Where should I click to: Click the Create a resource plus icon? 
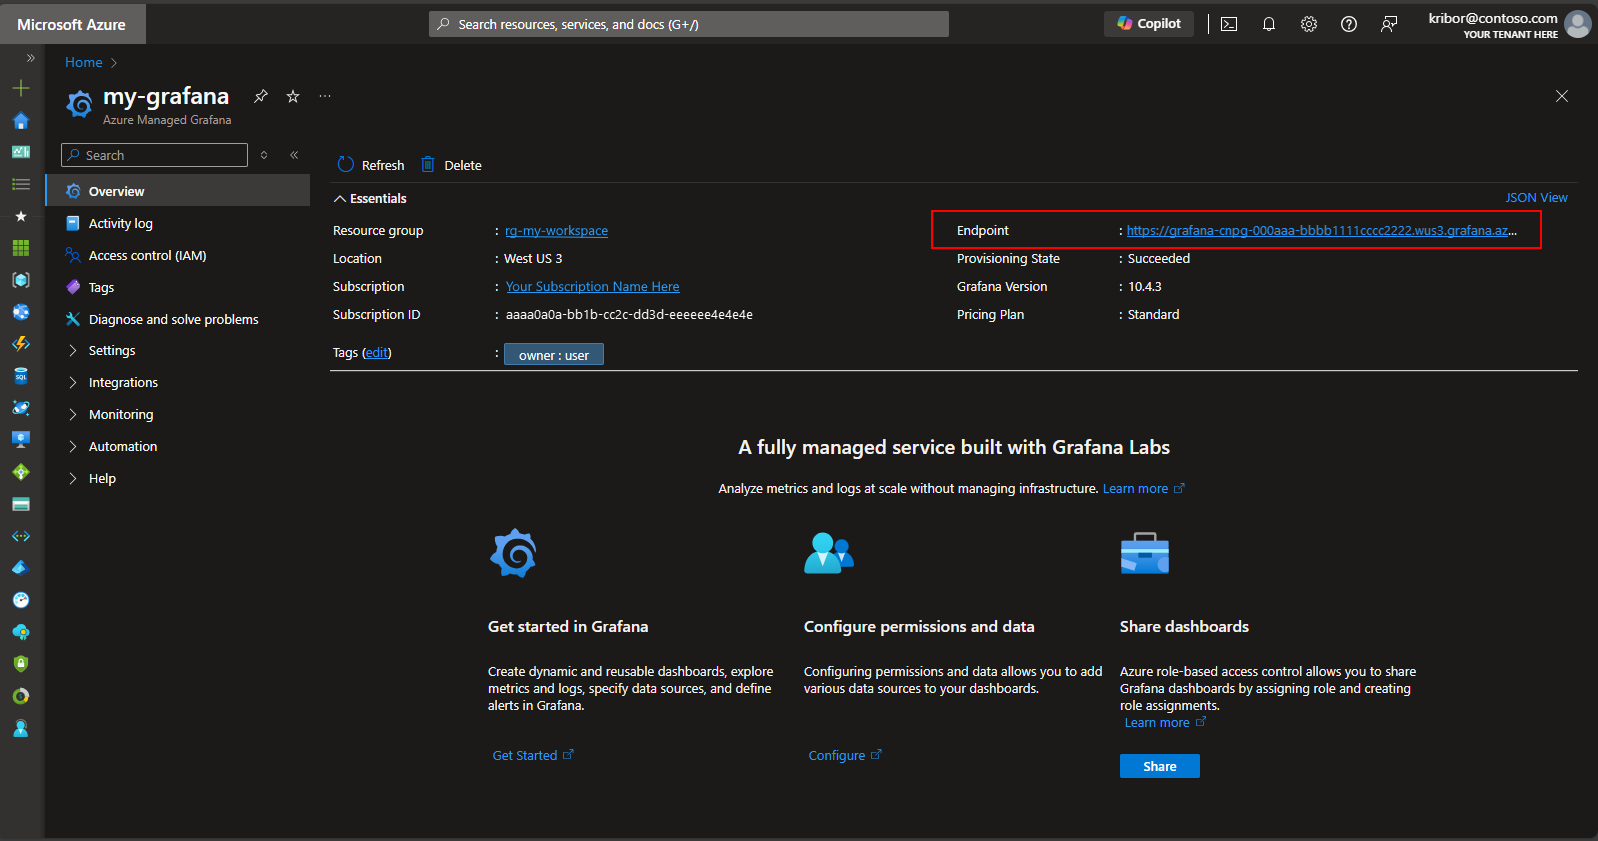(21, 88)
